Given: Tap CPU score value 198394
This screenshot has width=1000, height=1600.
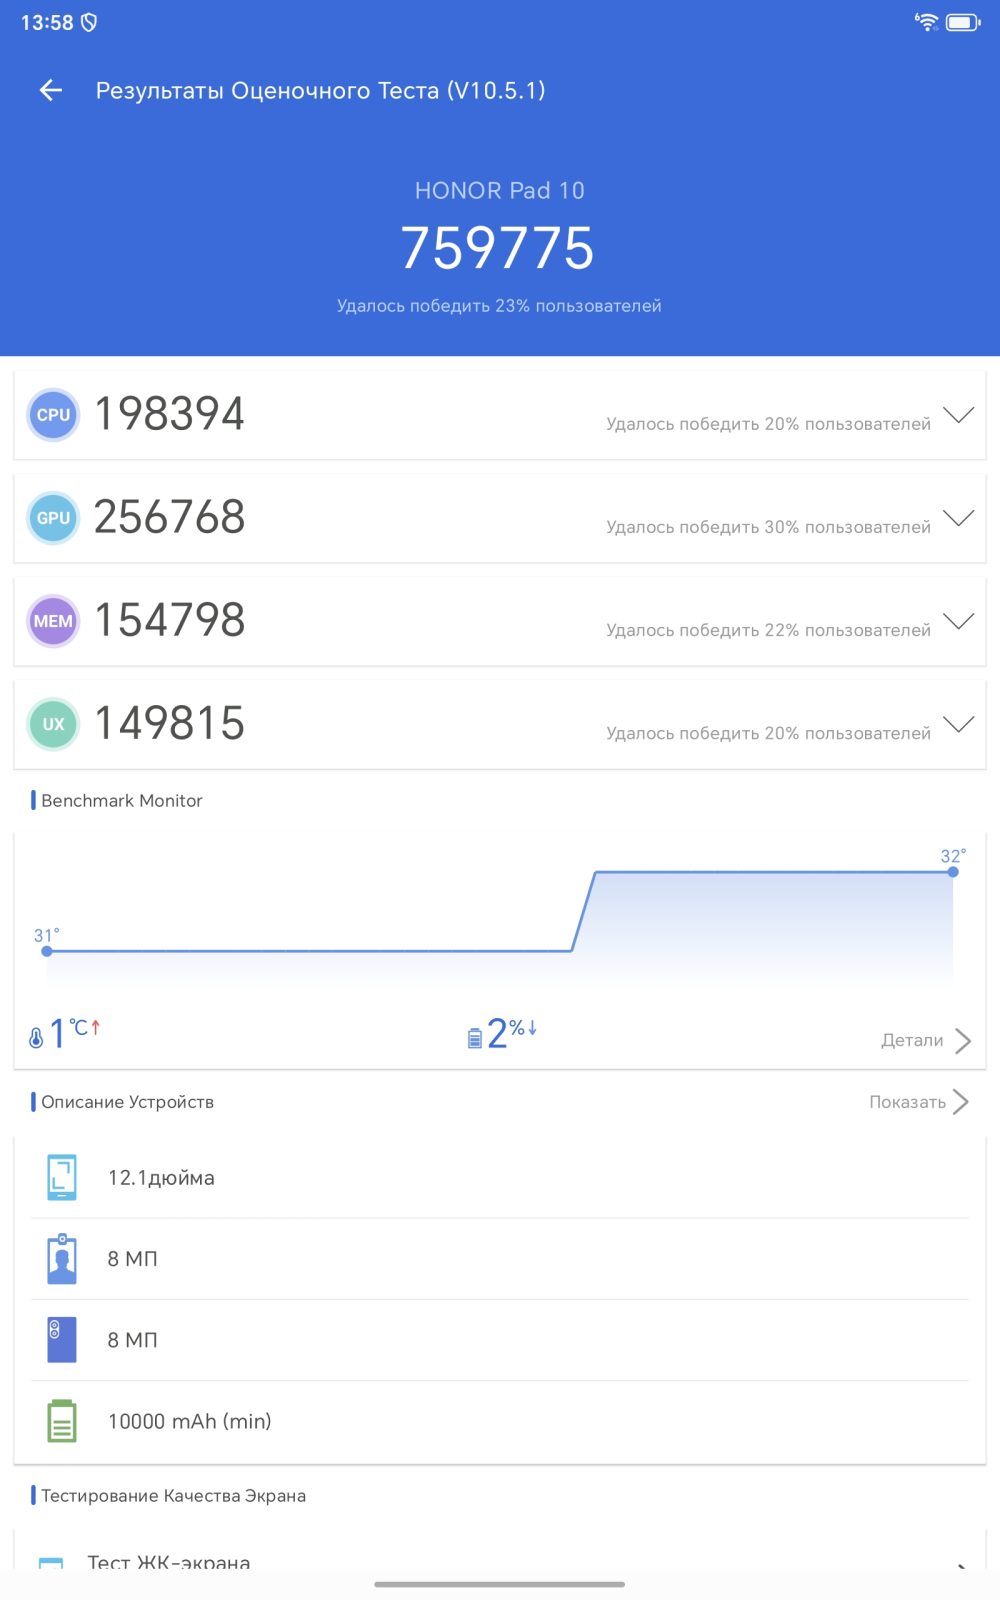Looking at the screenshot, I should click(x=170, y=414).
